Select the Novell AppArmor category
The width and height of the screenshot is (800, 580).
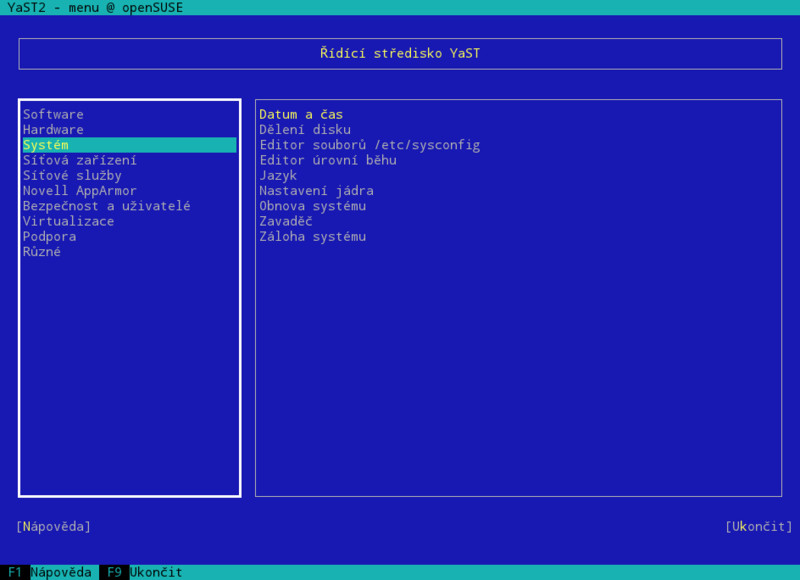(80, 191)
